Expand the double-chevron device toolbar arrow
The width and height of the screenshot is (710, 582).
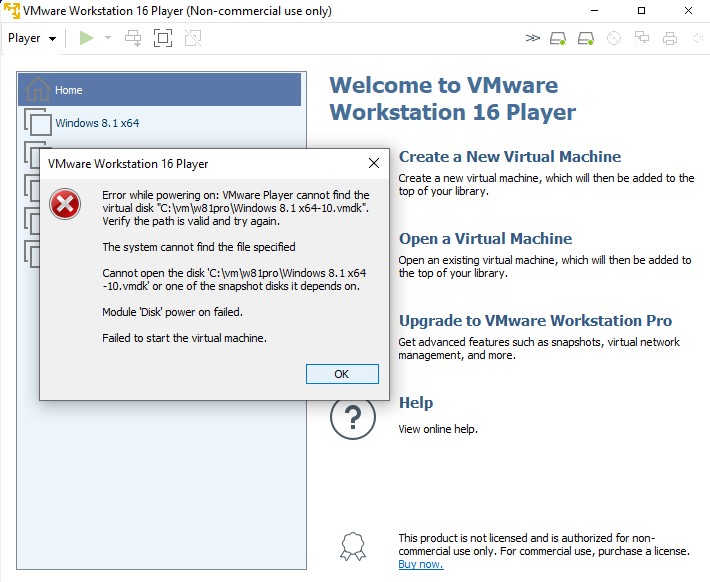tap(532, 38)
